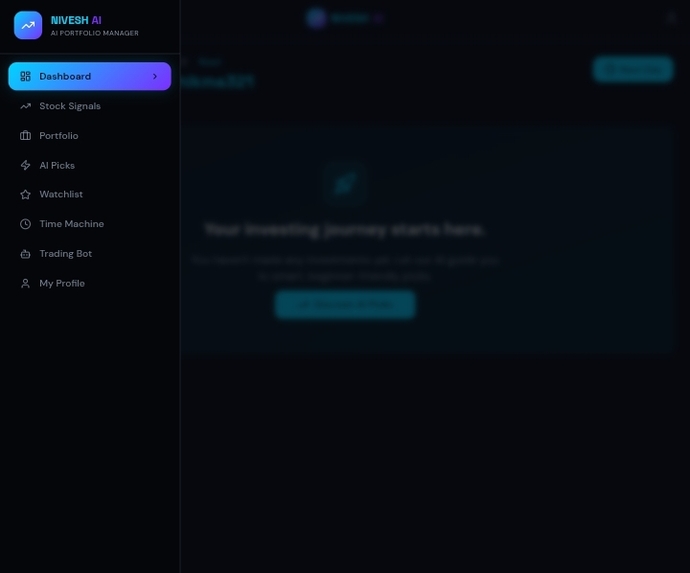Screen dimensions: 690x573
Task: Open AI Picks page
Action: click(x=90, y=165)
